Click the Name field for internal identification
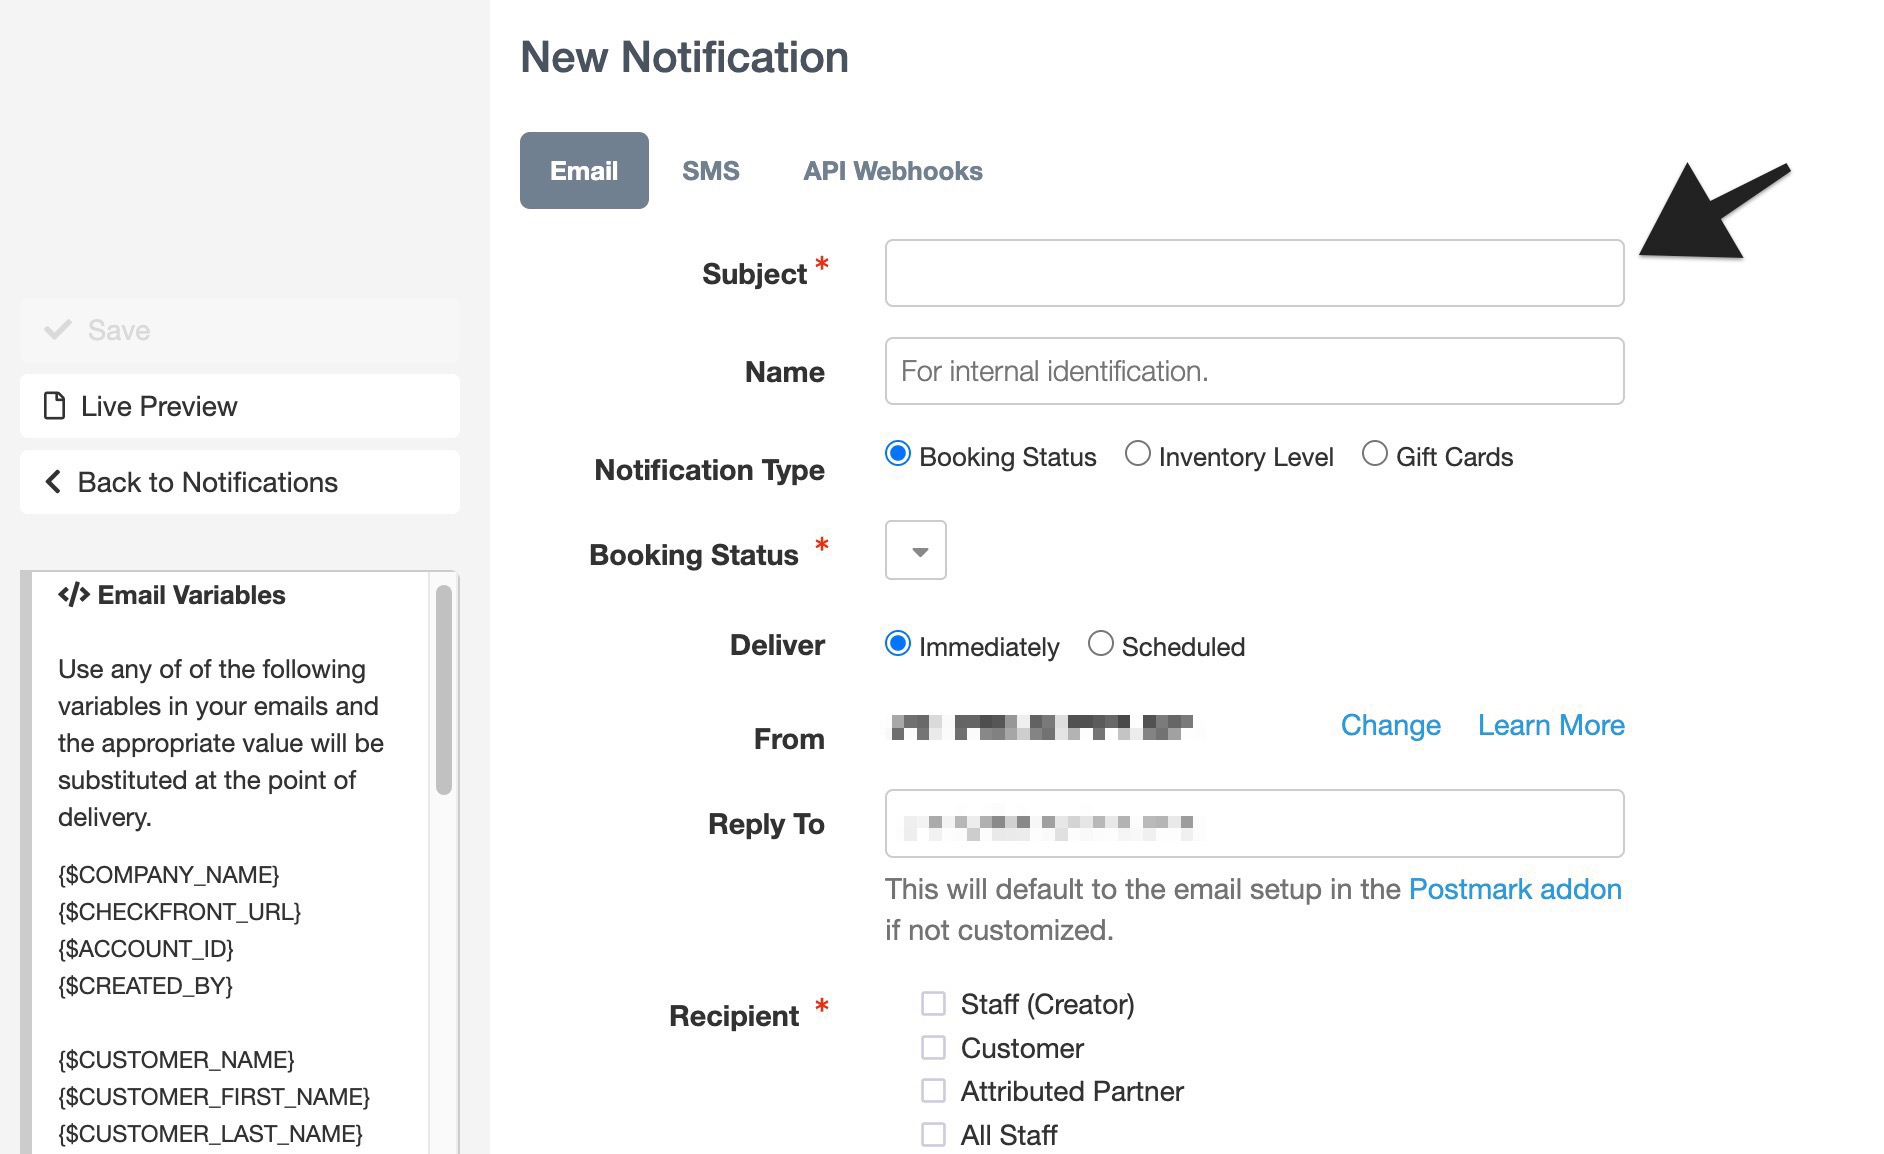The width and height of the screenshot is (1884, 1154). (1254, 371)
